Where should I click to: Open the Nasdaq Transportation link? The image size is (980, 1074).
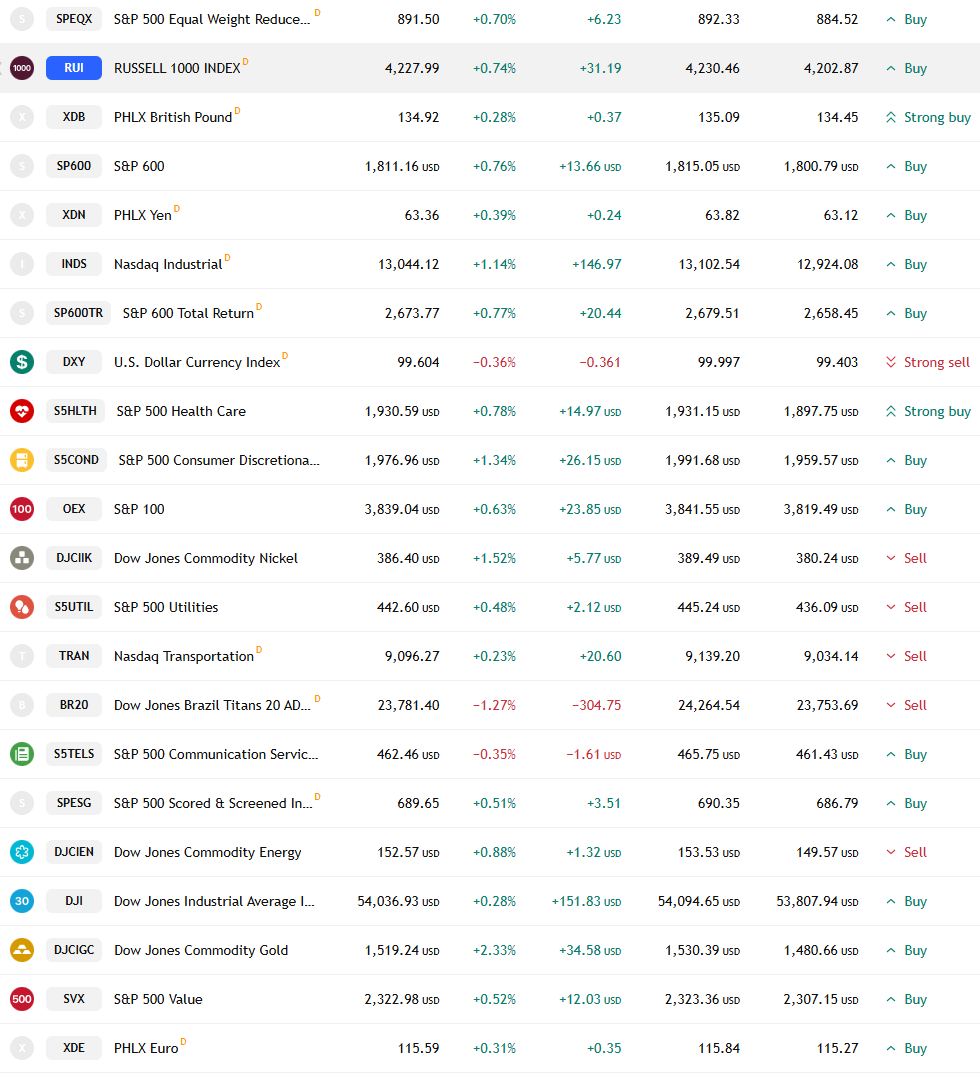click(184, 656)
